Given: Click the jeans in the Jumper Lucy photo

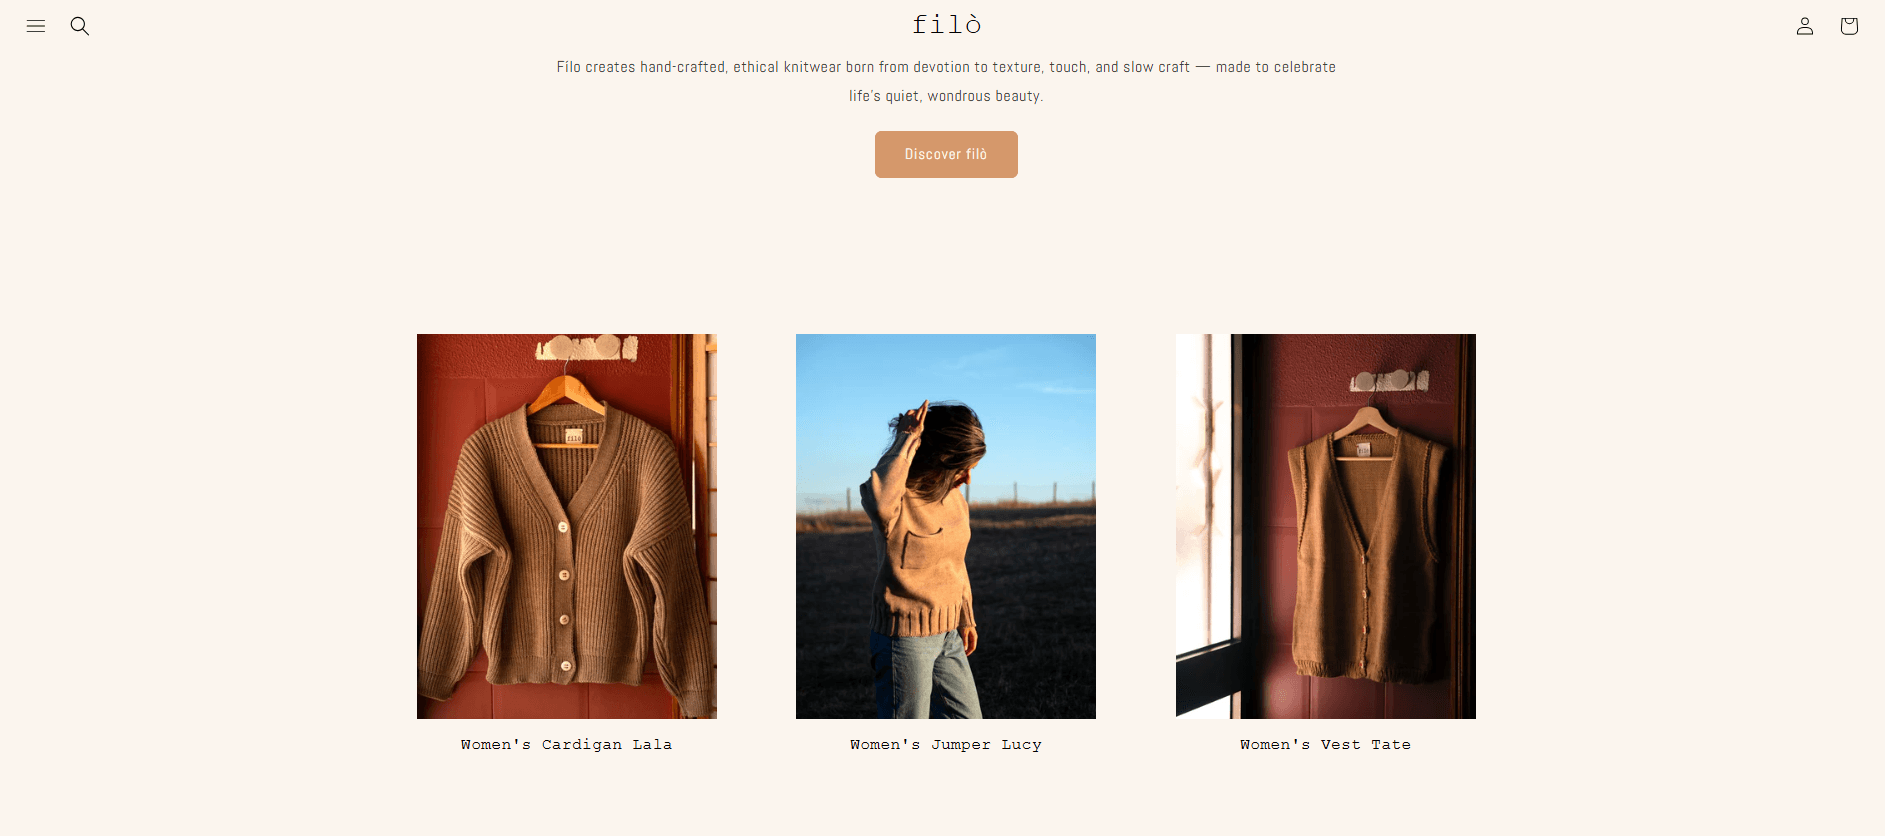Looking at the screenshot, I should coord(925,675).
